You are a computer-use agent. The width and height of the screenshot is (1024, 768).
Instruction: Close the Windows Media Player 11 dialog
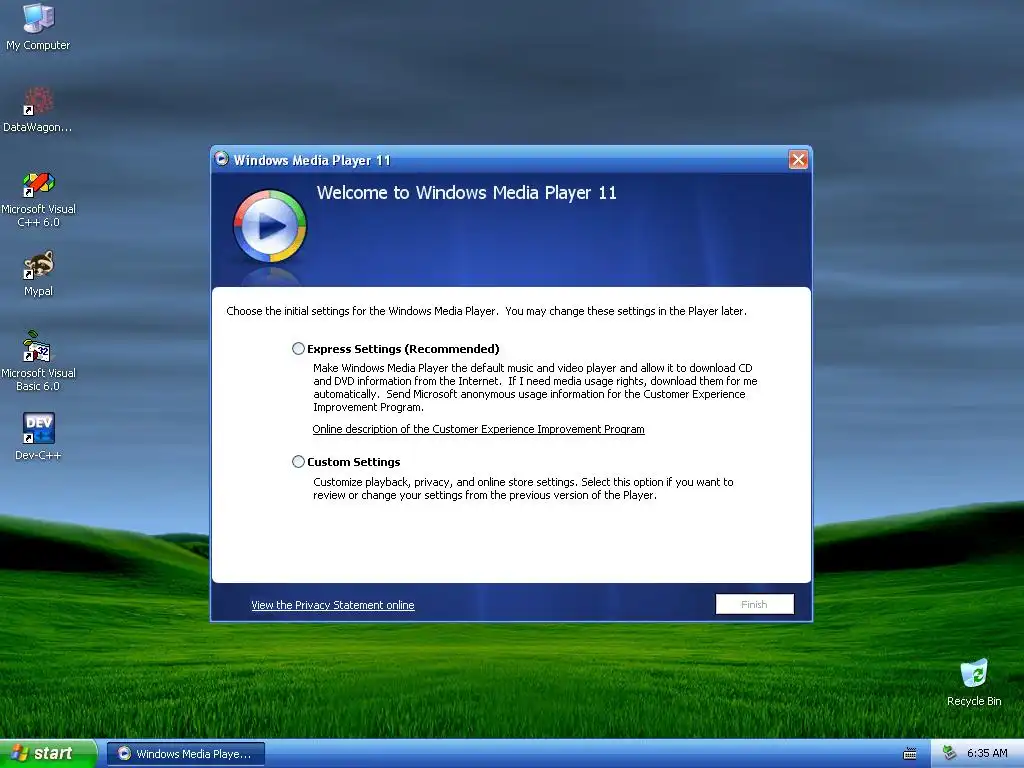(x=798, y=159)
